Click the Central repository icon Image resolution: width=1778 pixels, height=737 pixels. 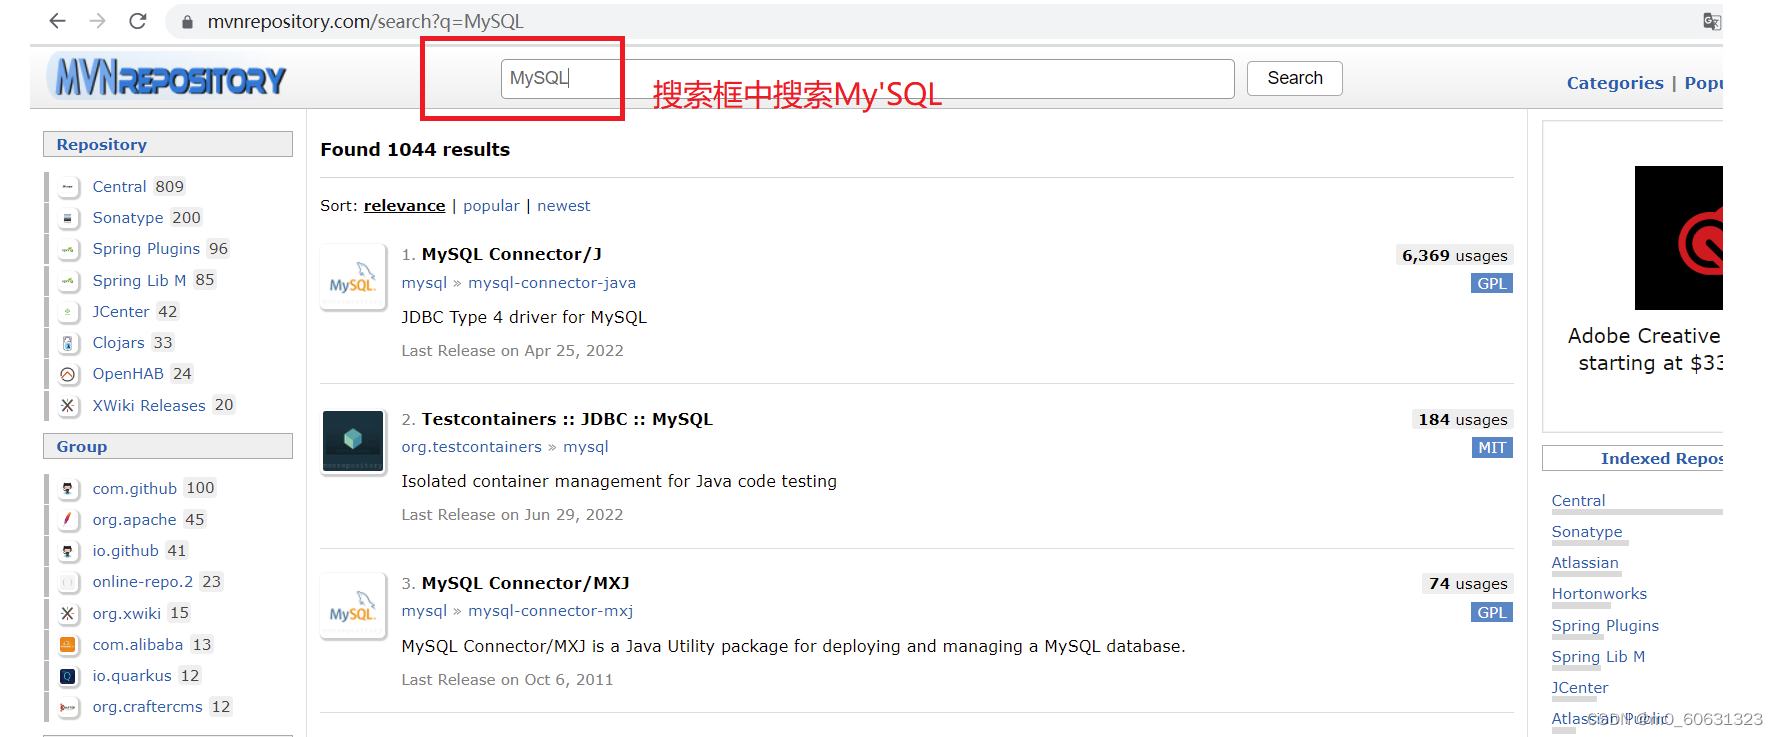coord(68,187)
